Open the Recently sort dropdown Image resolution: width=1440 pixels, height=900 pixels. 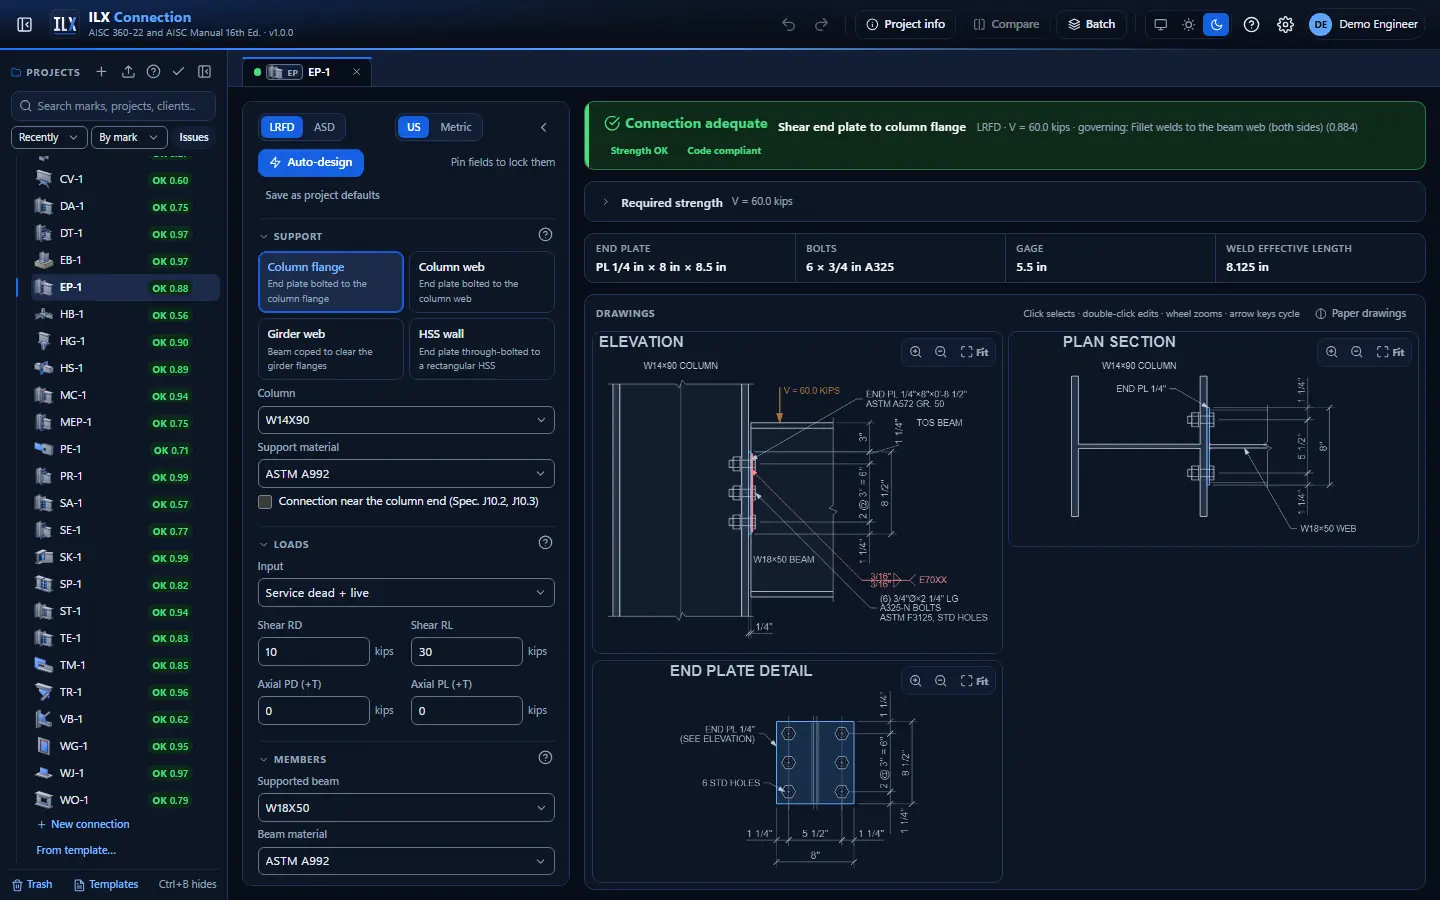(x=48, y=137)
